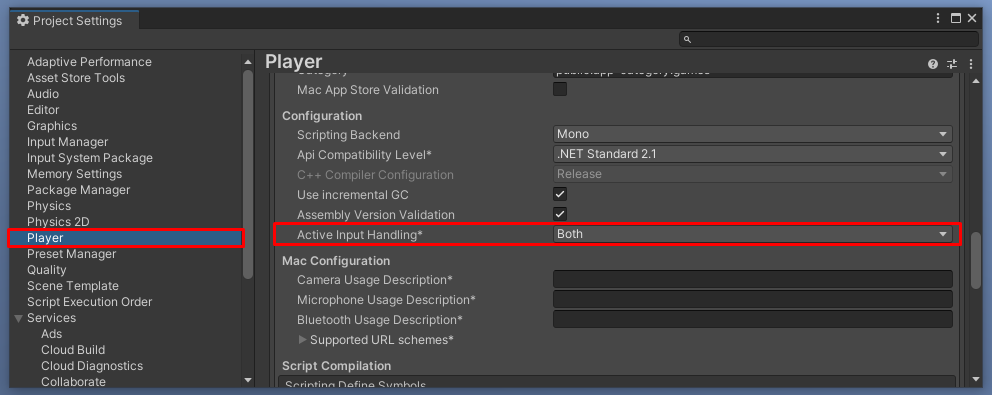Select Input Manager in sidebar
The image size is (992, 395).
(68, 142)
